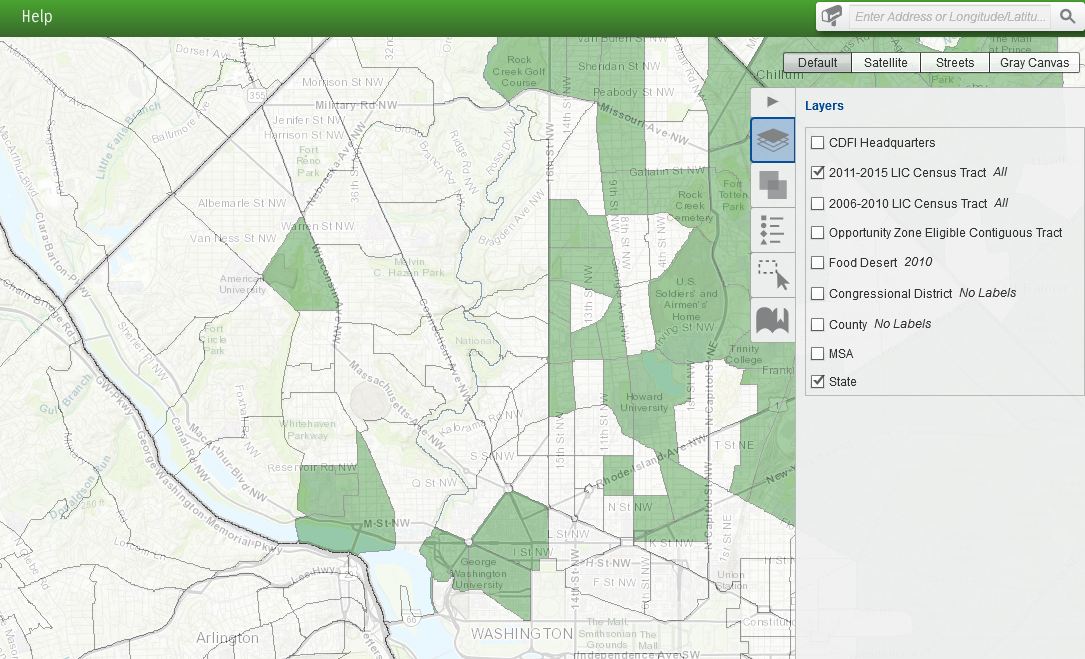1085x659 pixels.
Task: Select the Gray Canvas basemap
Action: click(1035, 63)
